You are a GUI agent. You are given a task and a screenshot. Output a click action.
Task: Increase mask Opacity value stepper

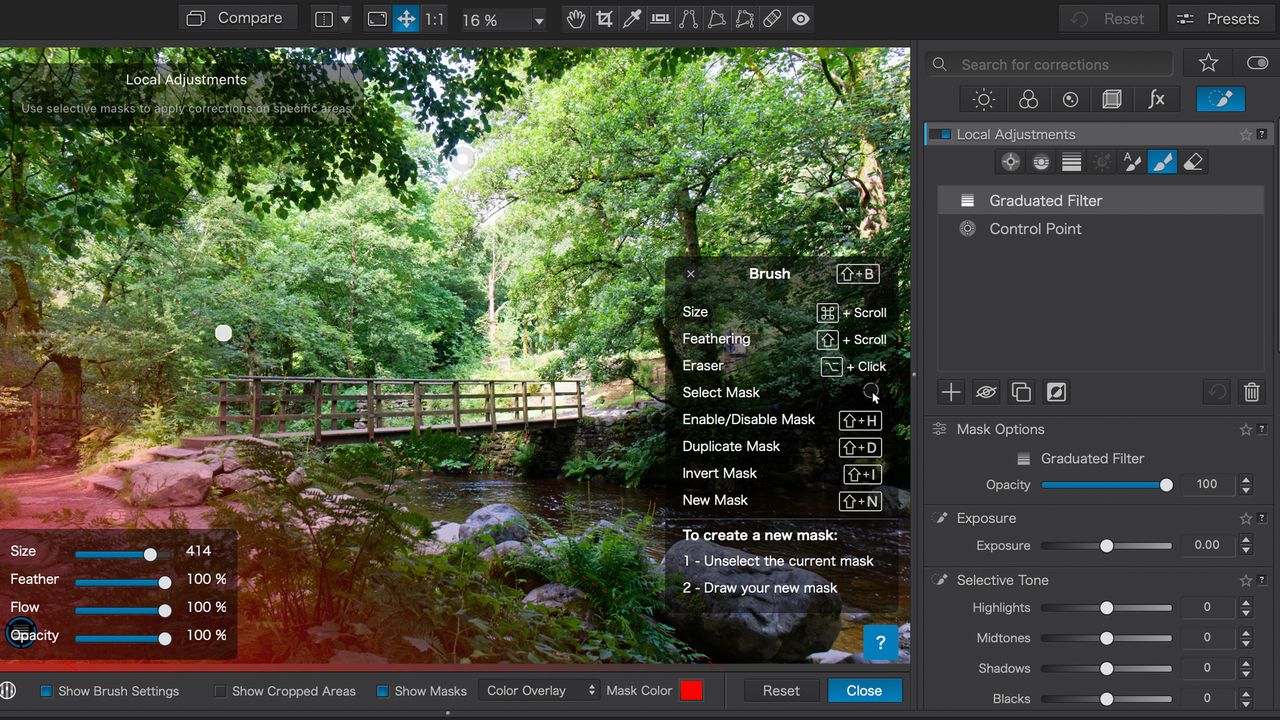click(x=1246, y=479)
